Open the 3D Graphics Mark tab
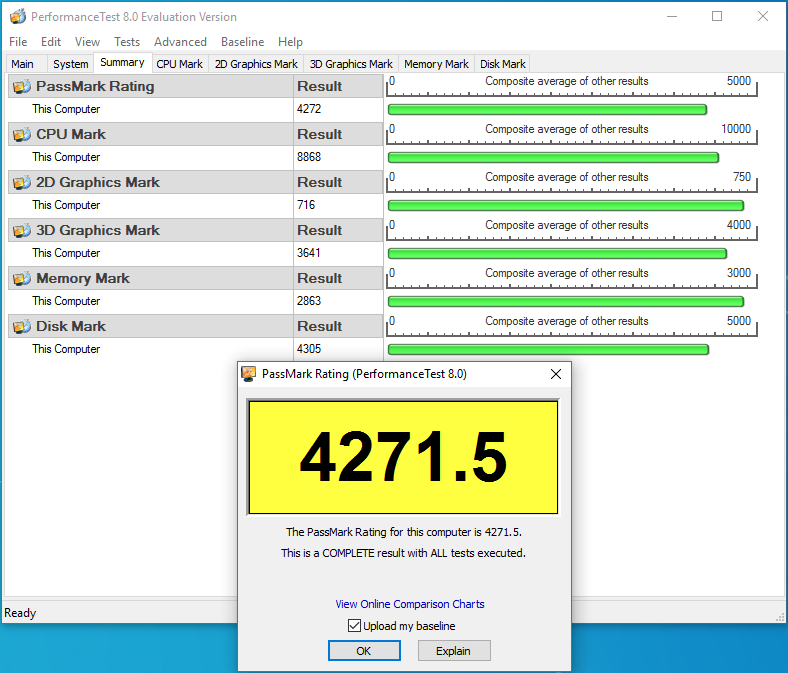 tap(351, 64)
